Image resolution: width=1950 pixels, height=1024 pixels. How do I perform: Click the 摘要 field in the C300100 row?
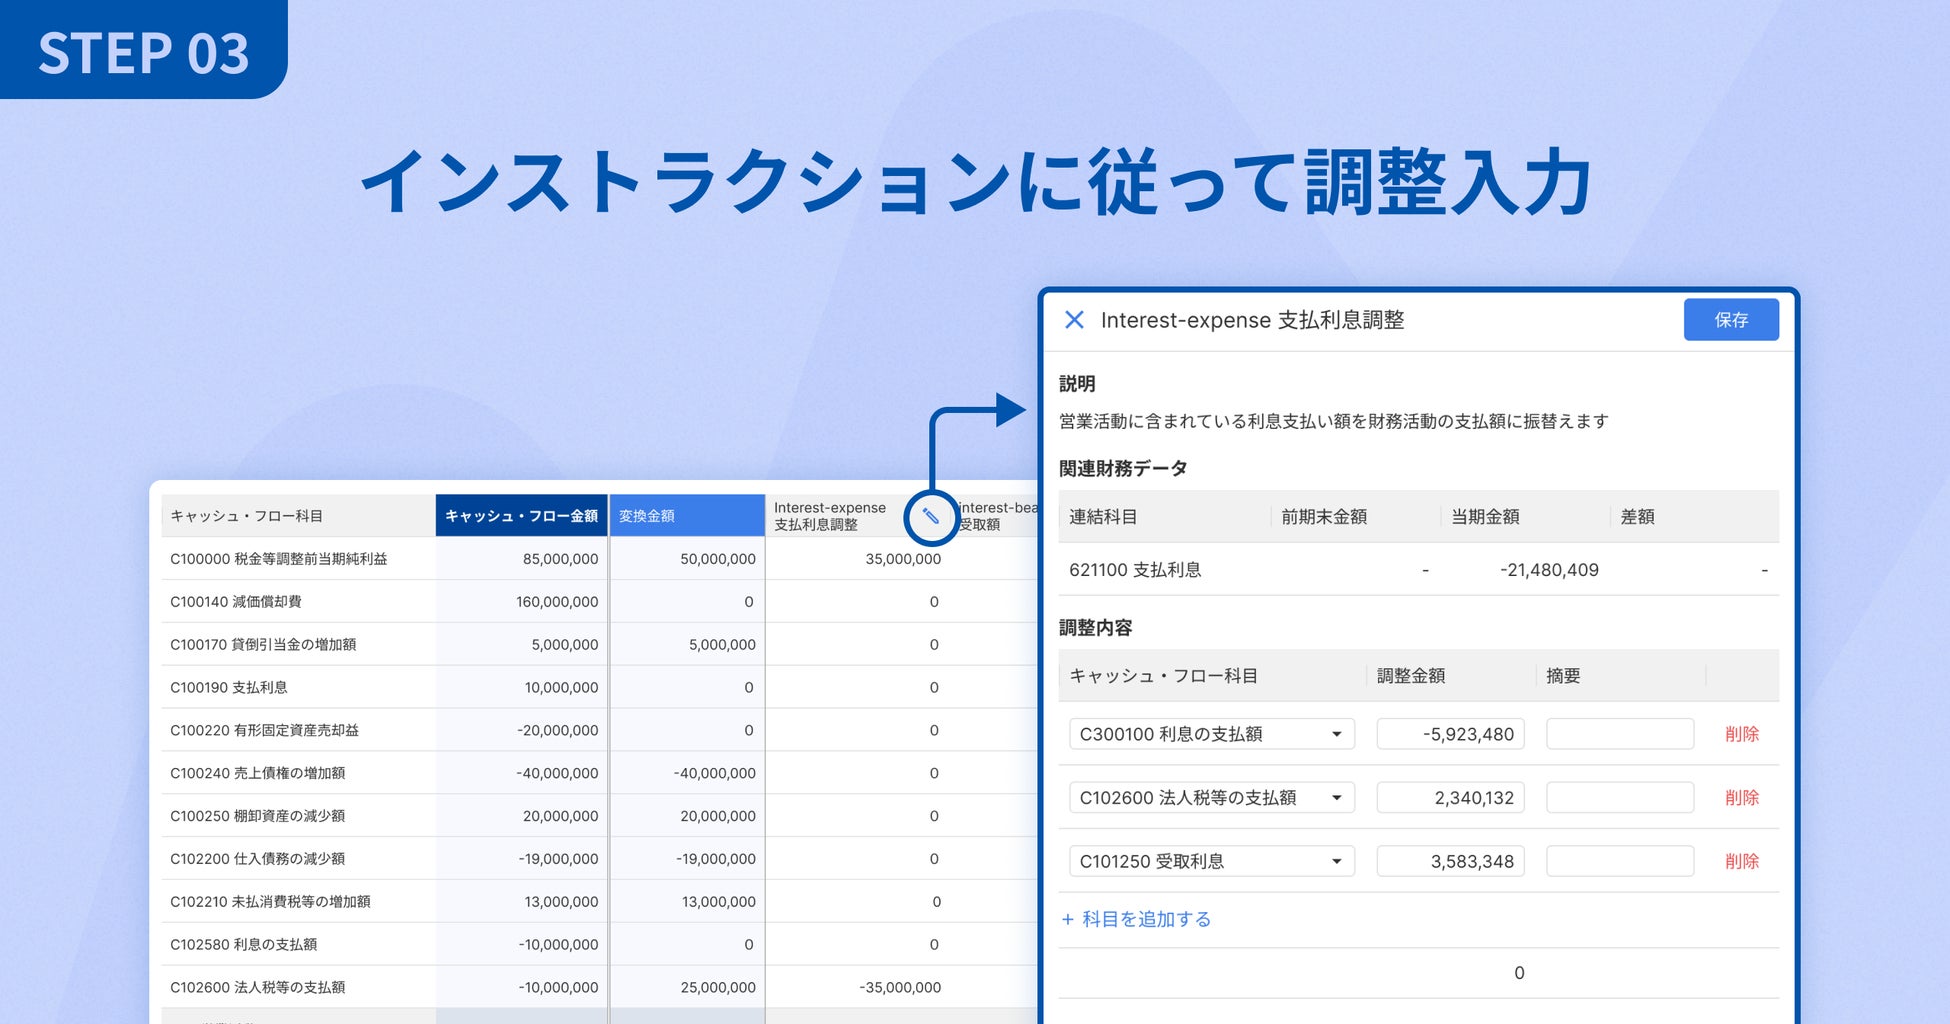(1620, 734)
